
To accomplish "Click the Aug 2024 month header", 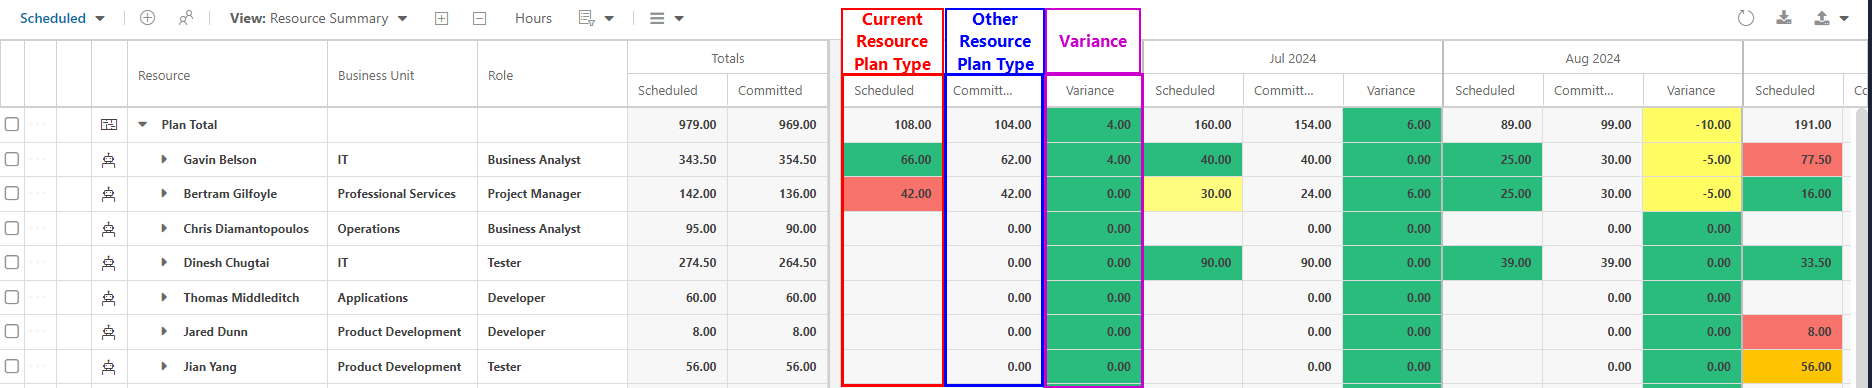I will click(x=1592, y=59).
